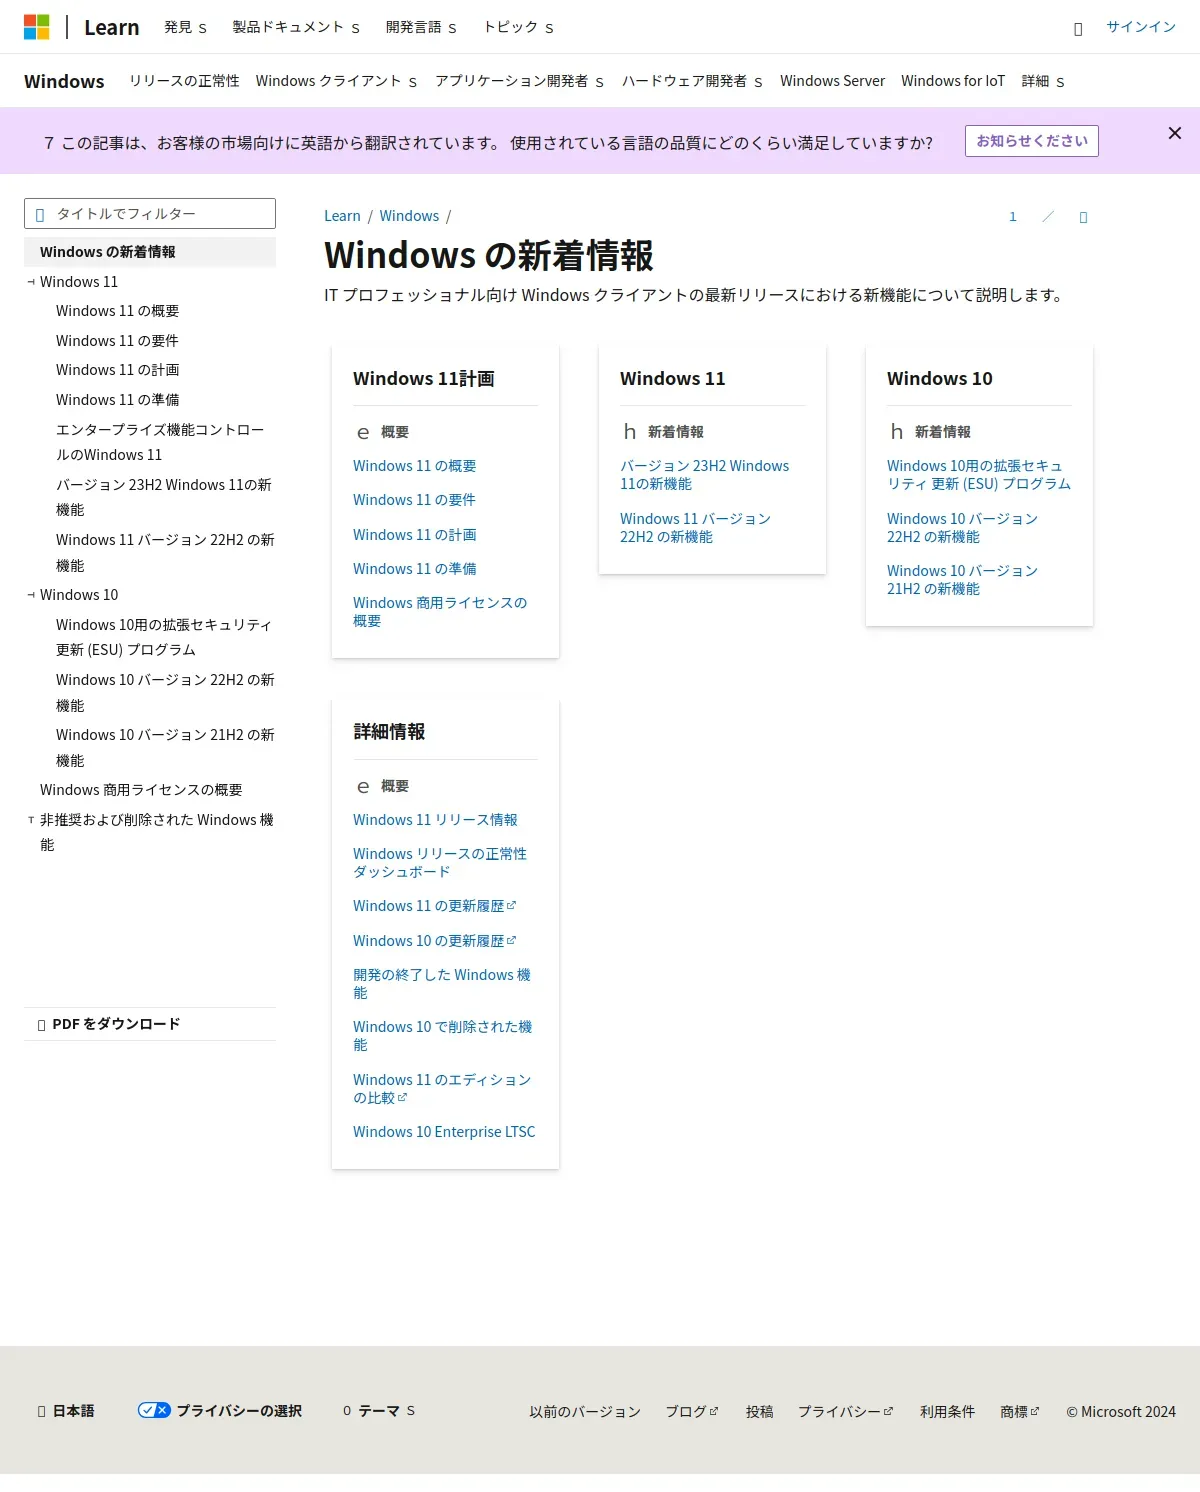
Task: Open Windows リリースの正常性ダッシュボード link
Action: 440,863
